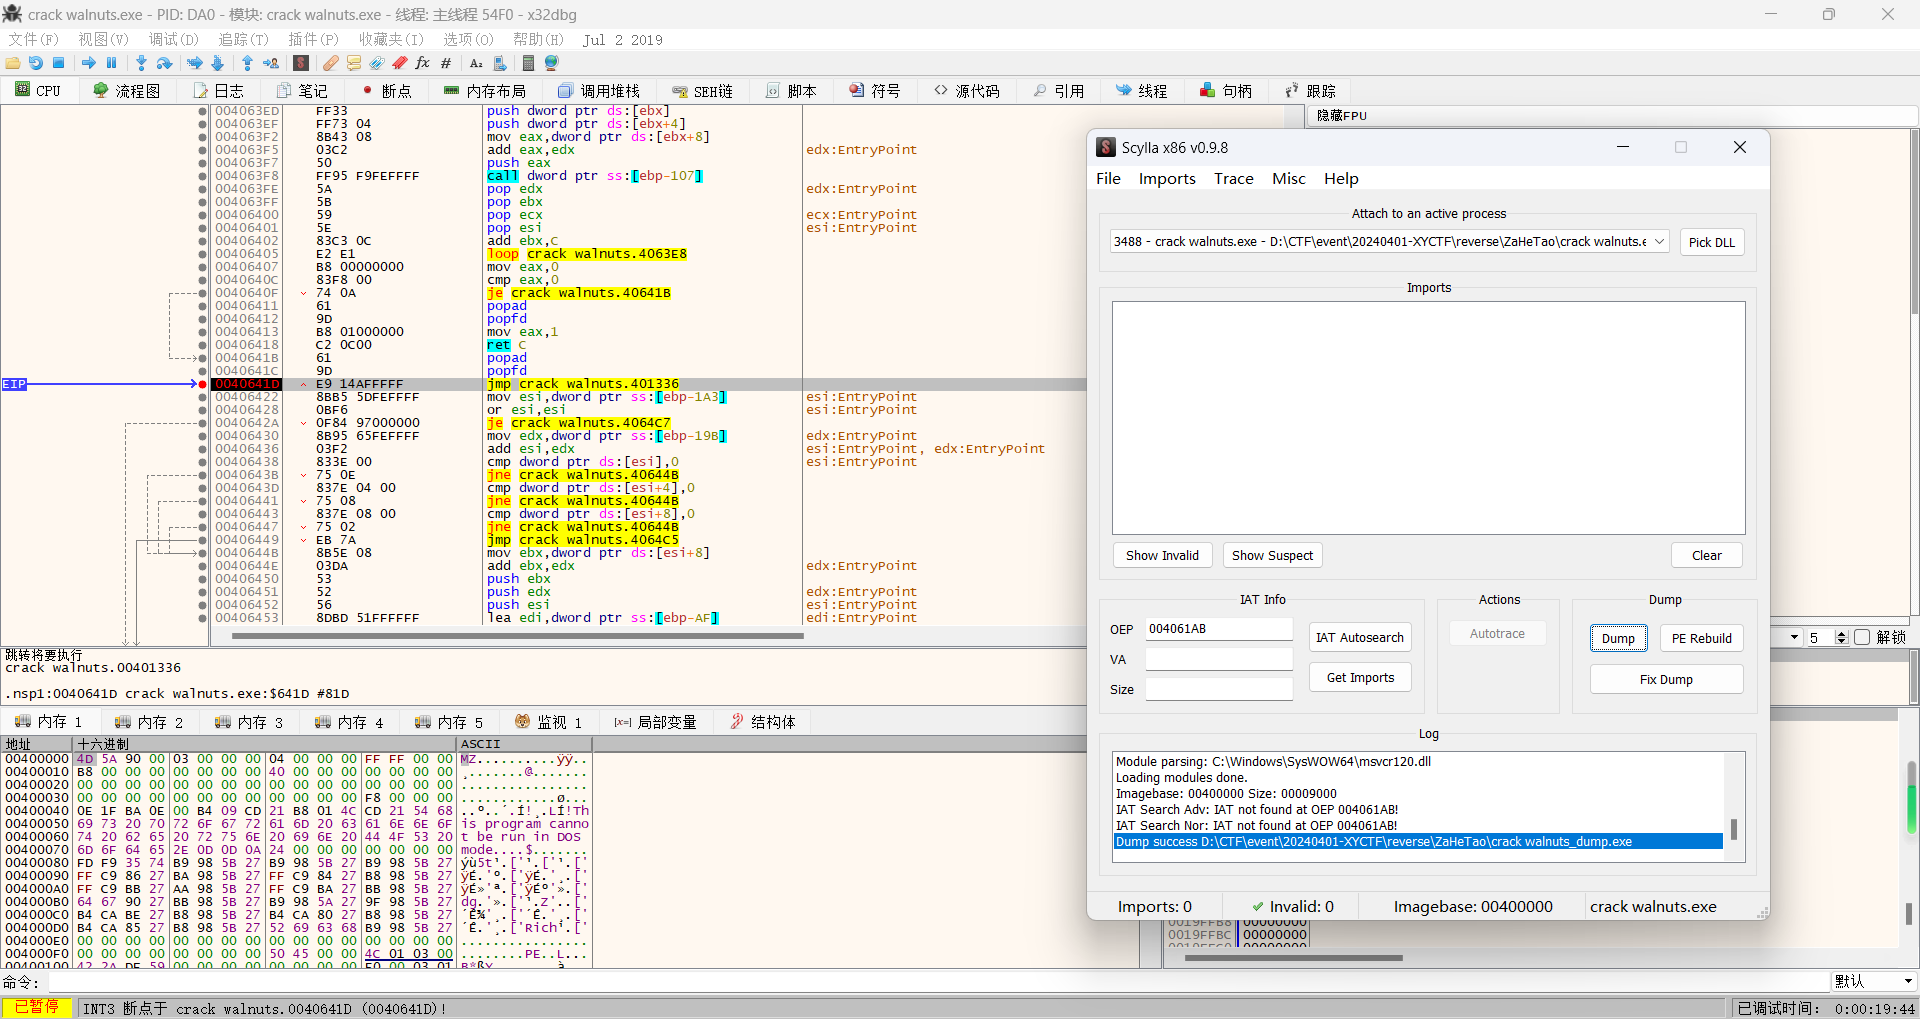Image resolution: width=1920 pixels, height=1019 pixels.
Task: Open the patches band-aid icon
Action: click(x=330, y=63)
